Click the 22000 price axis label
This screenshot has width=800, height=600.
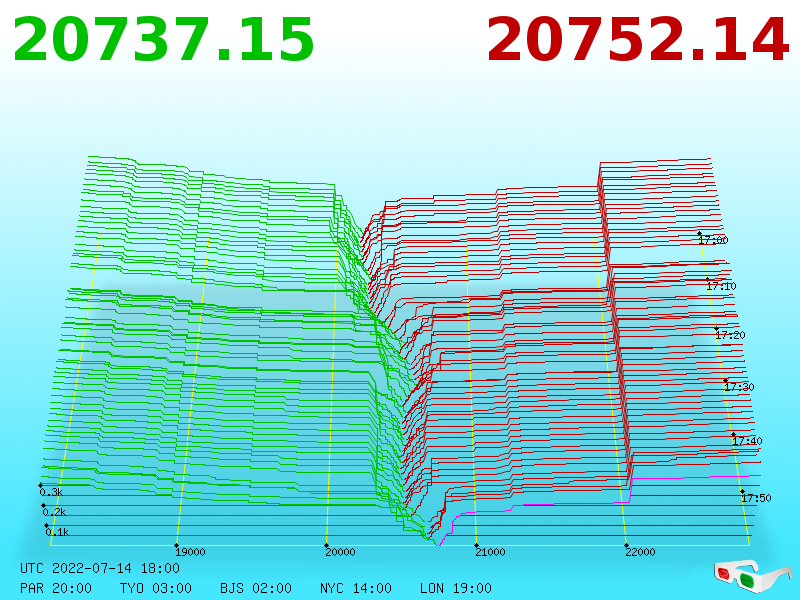click(640, 552)
